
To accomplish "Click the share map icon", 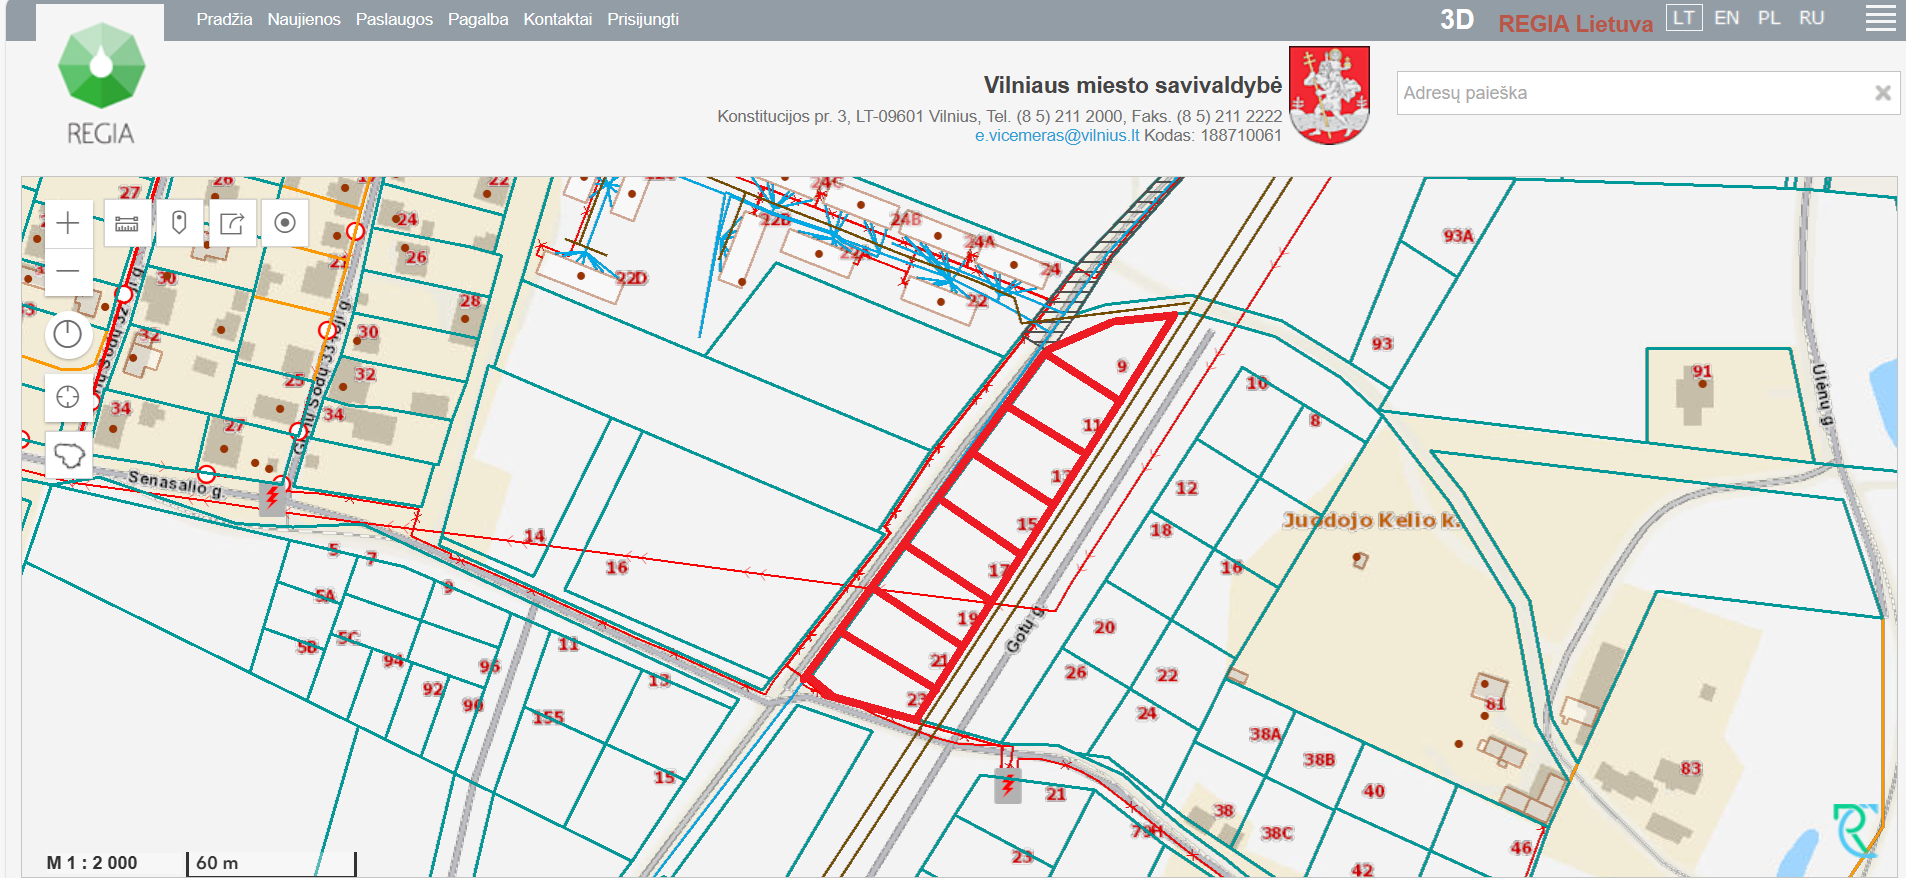I will pos(232,223).
